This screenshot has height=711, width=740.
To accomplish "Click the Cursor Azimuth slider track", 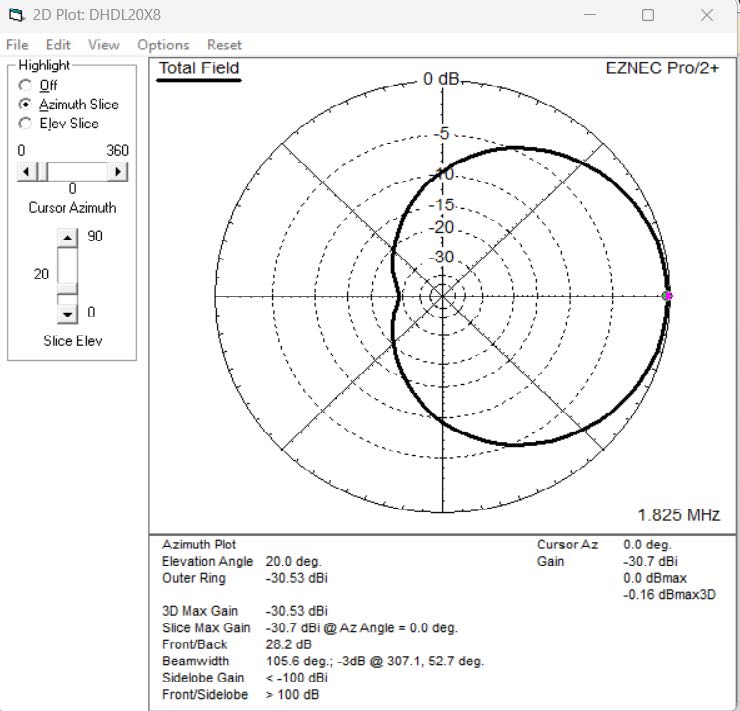I will 73,172.
